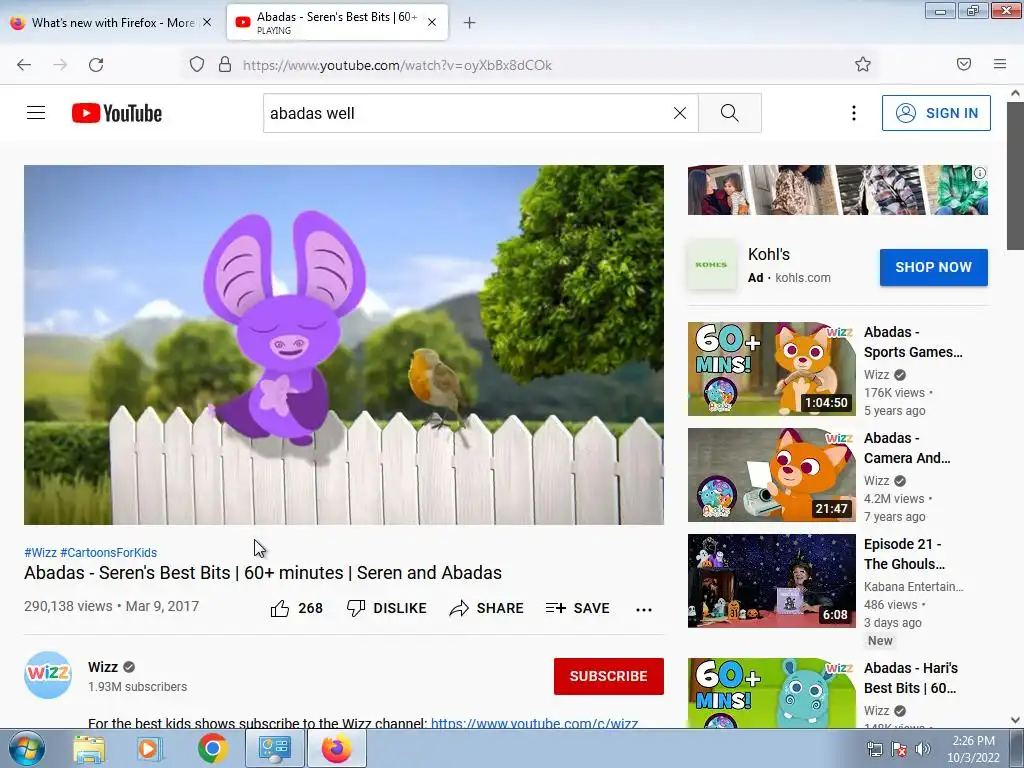
Task: Open Google Chrome from taskbar
Action: [212, 748]
